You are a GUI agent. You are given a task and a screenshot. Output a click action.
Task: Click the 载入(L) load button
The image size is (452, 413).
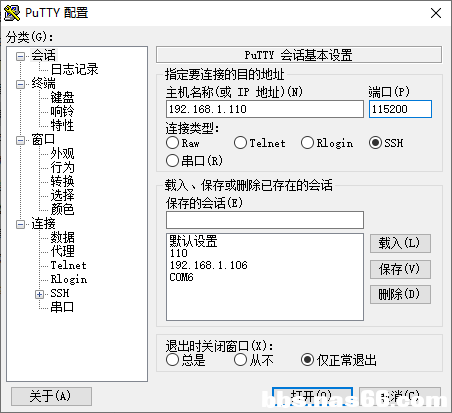(x=400, y=243)
